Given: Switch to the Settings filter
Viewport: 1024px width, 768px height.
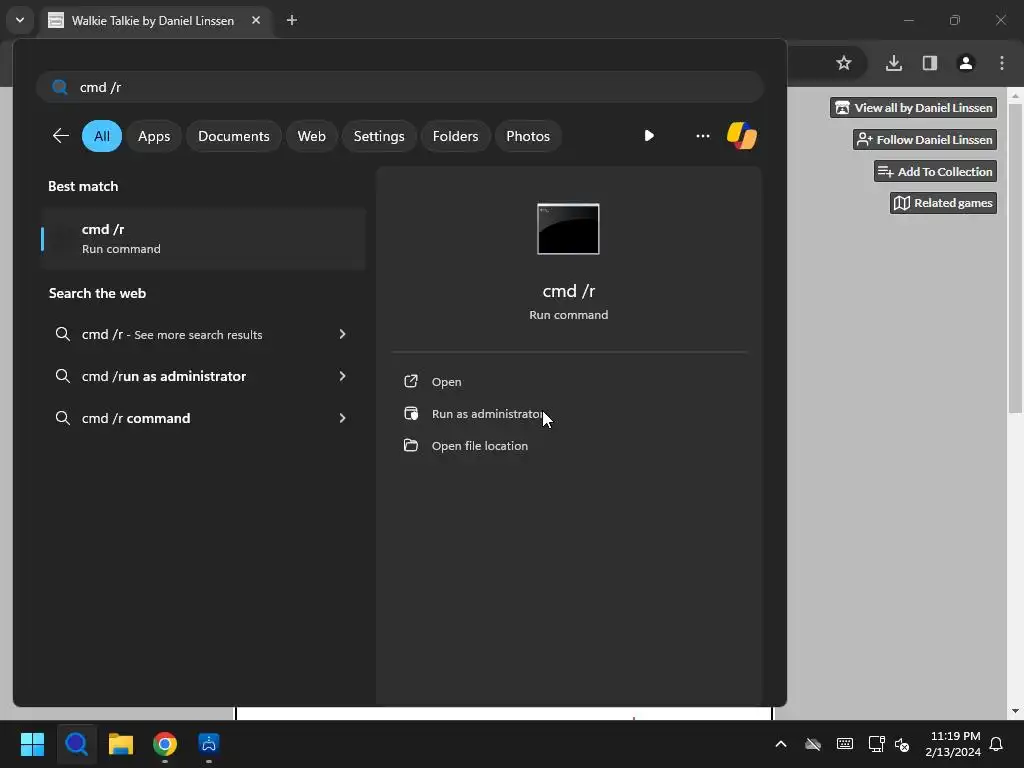Looking at the screenshot, I should click(379, 136).
